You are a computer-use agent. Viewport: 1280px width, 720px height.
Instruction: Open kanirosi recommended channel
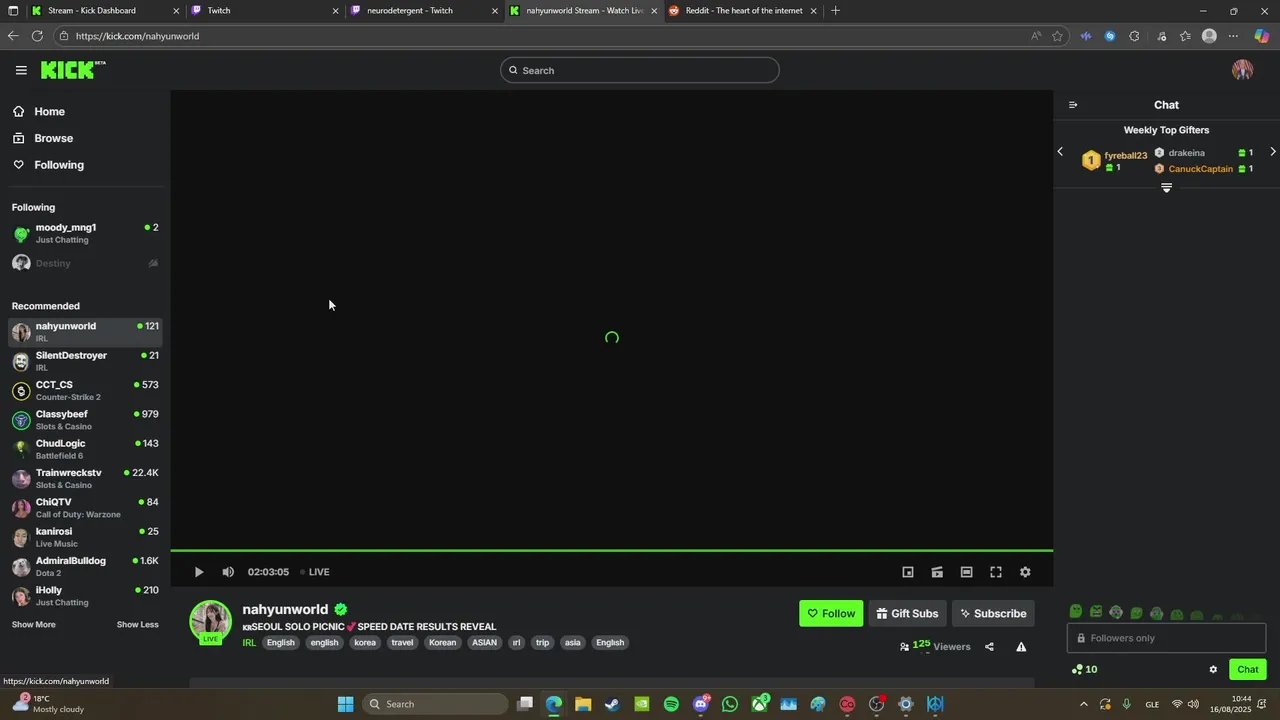(x=85, y=537)
